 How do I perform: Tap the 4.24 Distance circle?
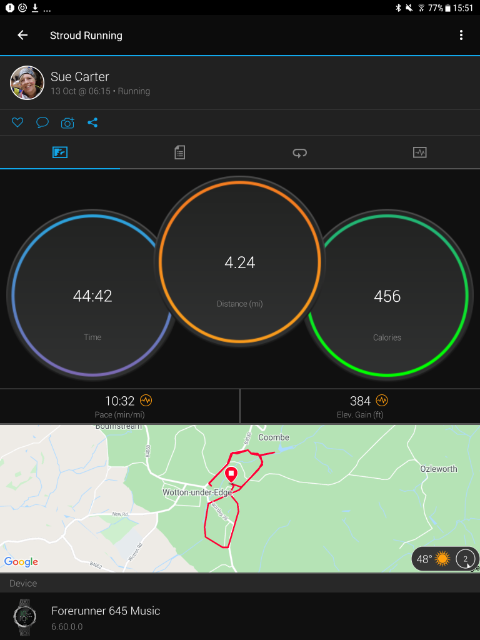[x=240, y=261]
